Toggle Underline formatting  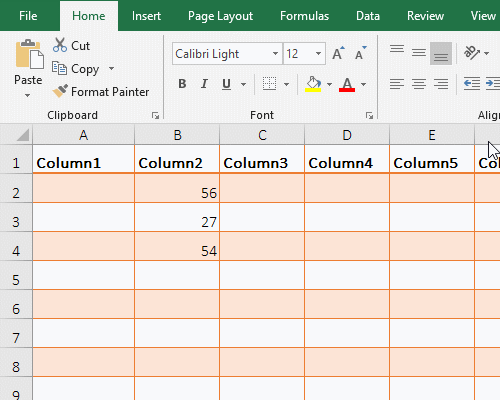coord(226,84)
